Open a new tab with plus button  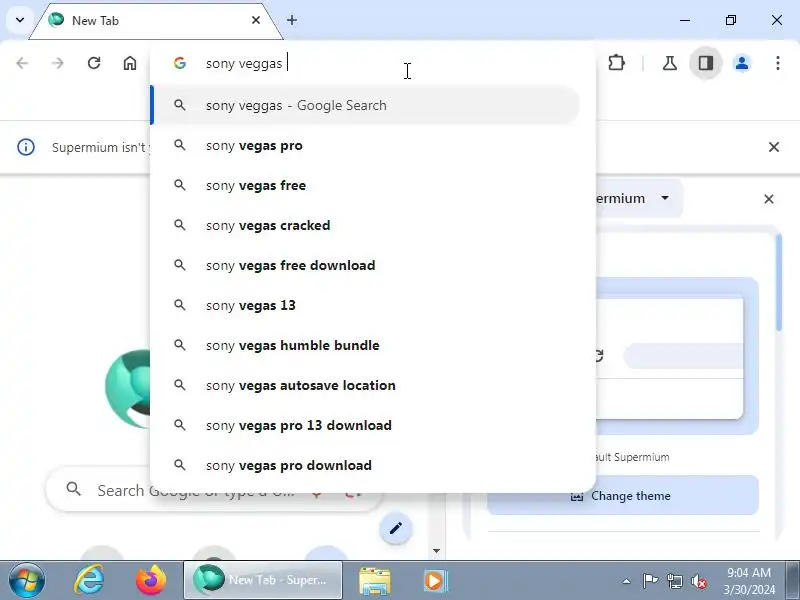292,20
